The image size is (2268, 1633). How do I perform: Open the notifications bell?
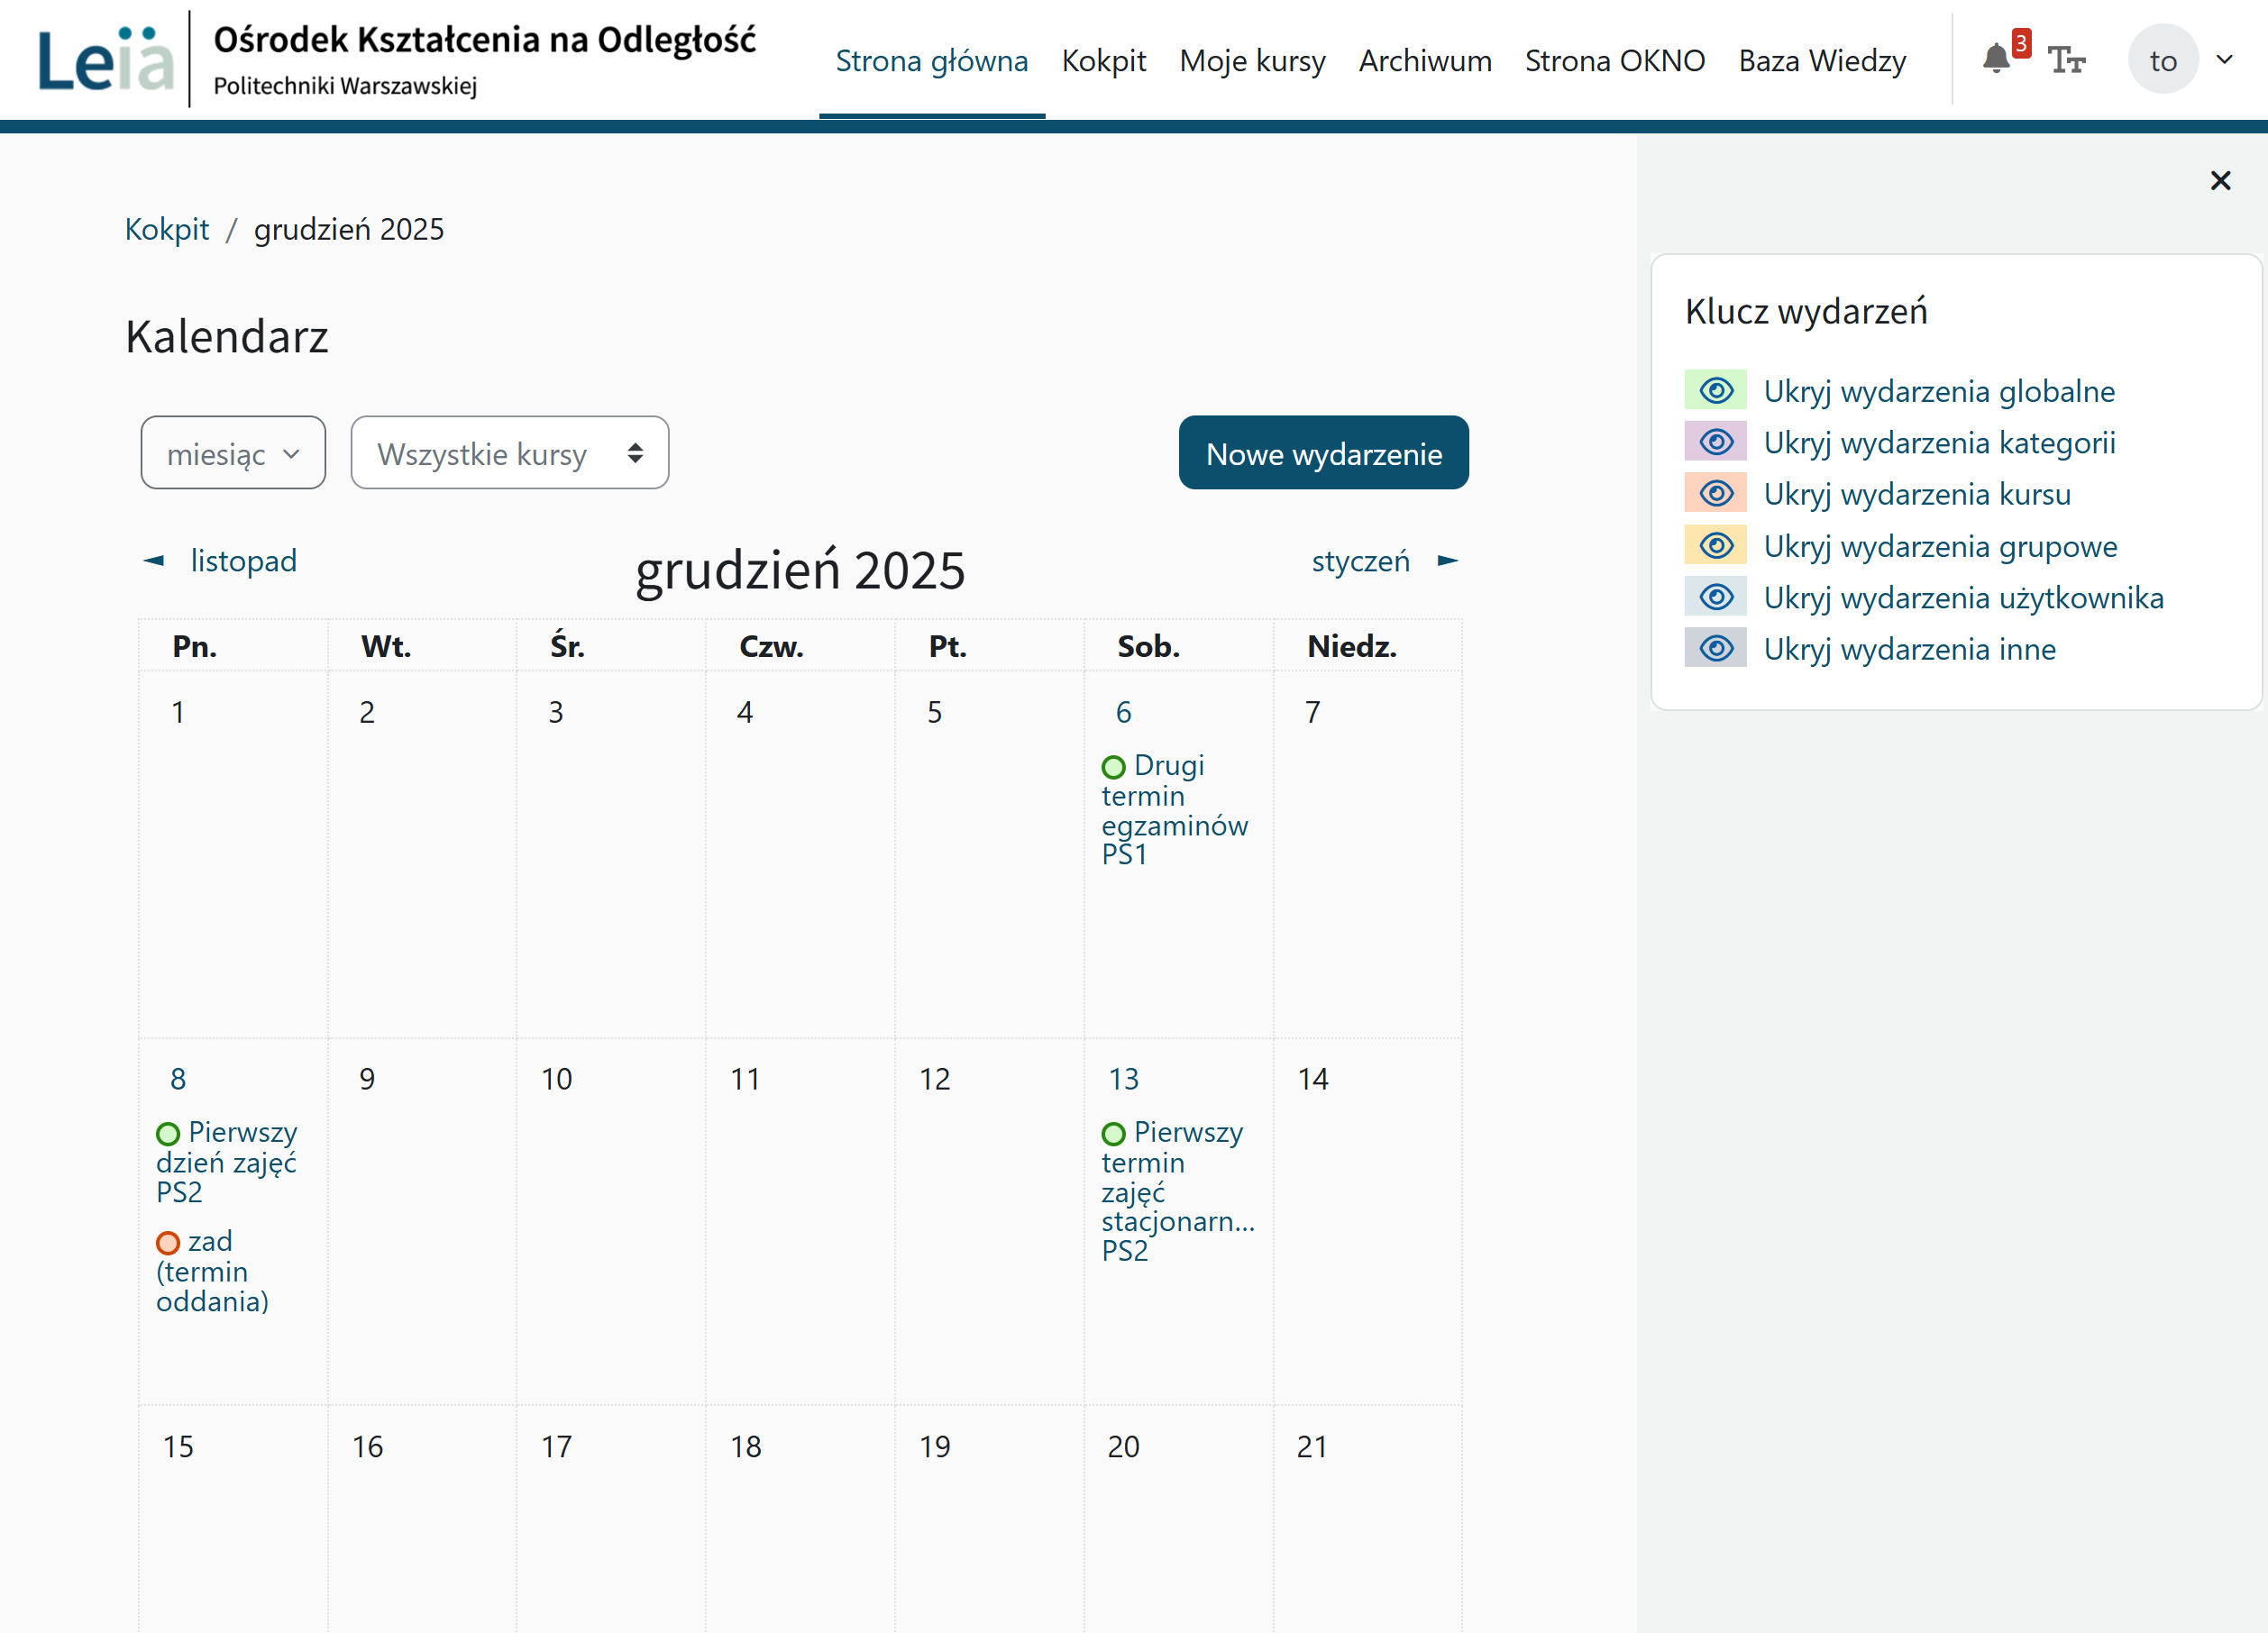(x=1995, y=59)
